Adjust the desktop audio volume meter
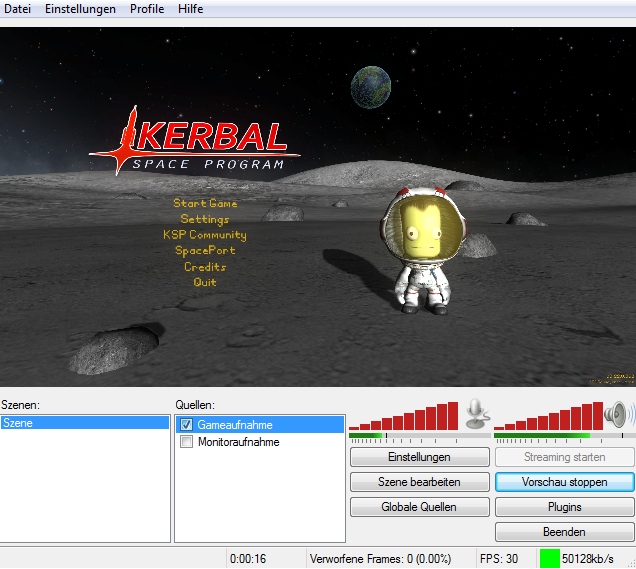Viewport: 636px width, 569px height. 547,416
